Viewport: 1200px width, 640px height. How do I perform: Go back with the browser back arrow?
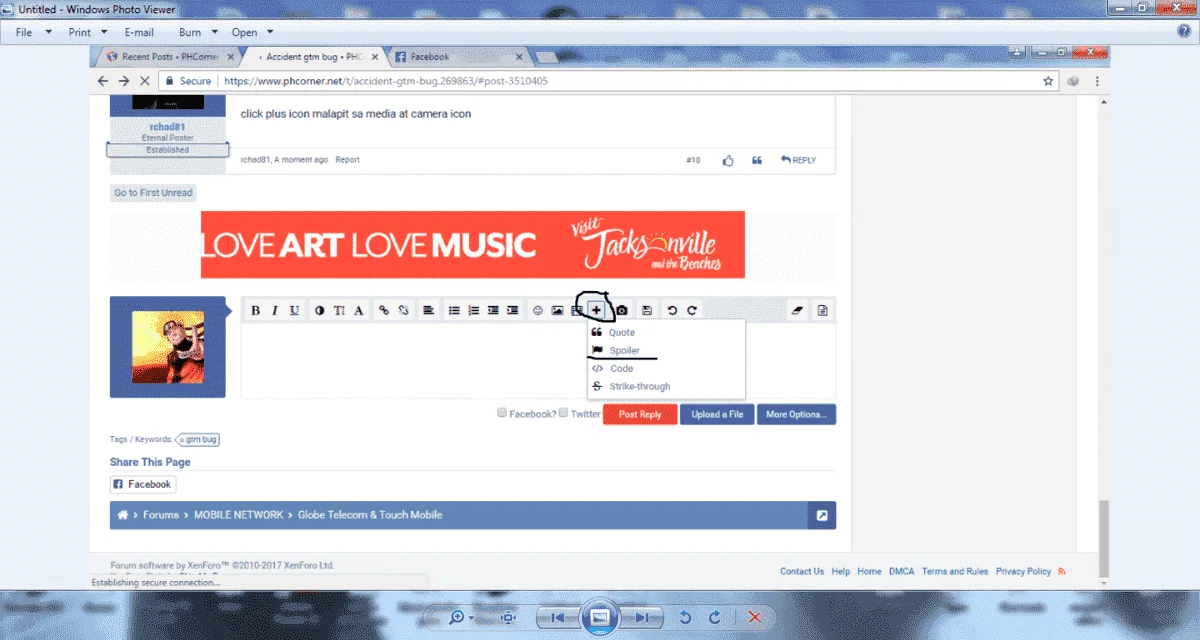(103, 81)
